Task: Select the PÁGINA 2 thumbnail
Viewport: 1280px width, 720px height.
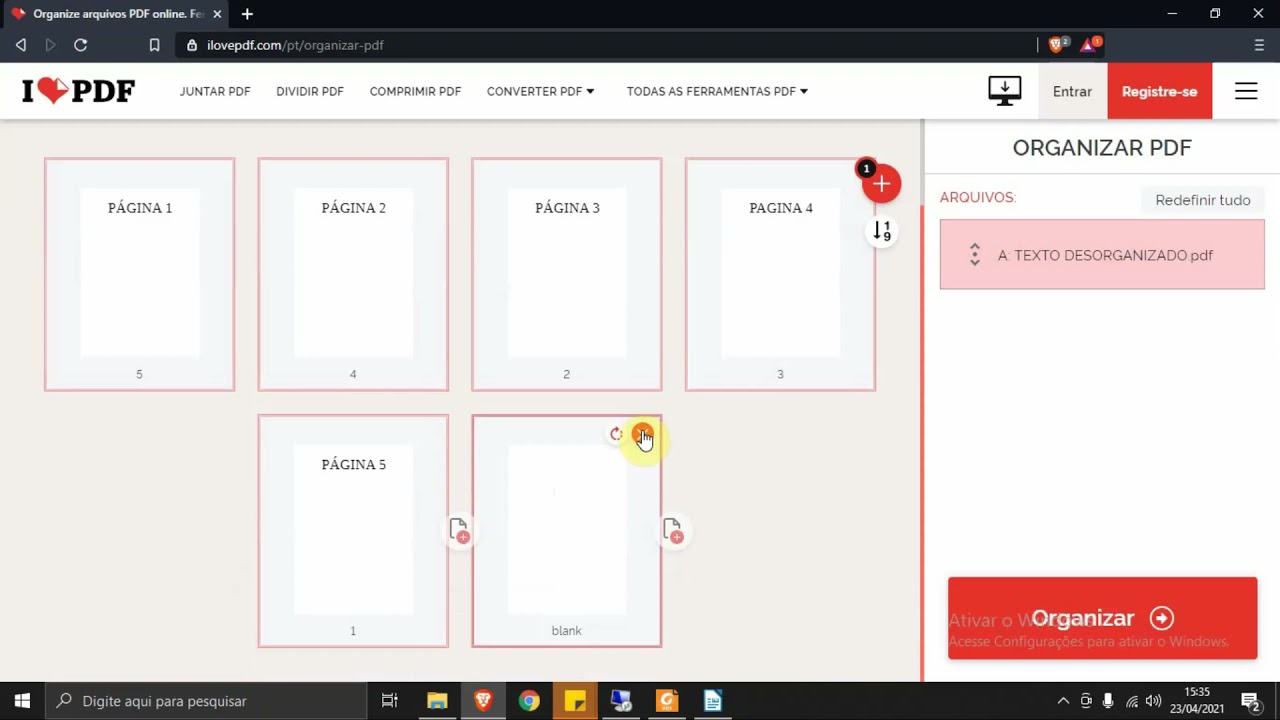Action: point(353,274)
